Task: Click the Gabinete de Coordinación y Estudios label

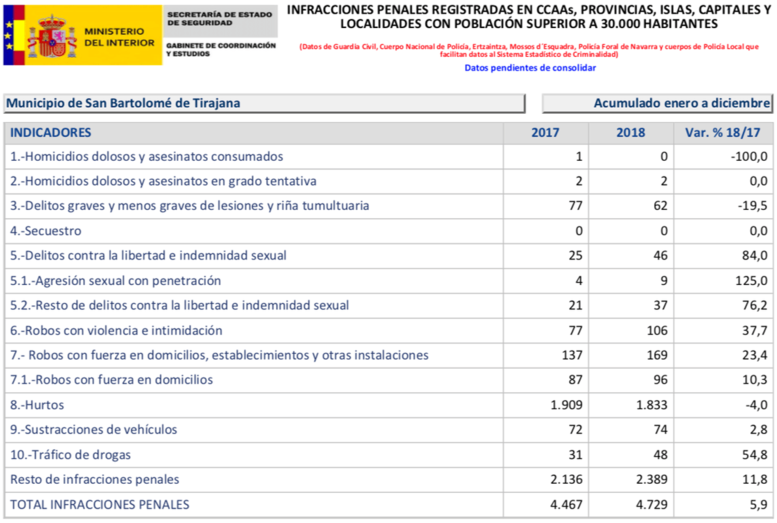Action: pyautogui.click(x=220, y=49)
